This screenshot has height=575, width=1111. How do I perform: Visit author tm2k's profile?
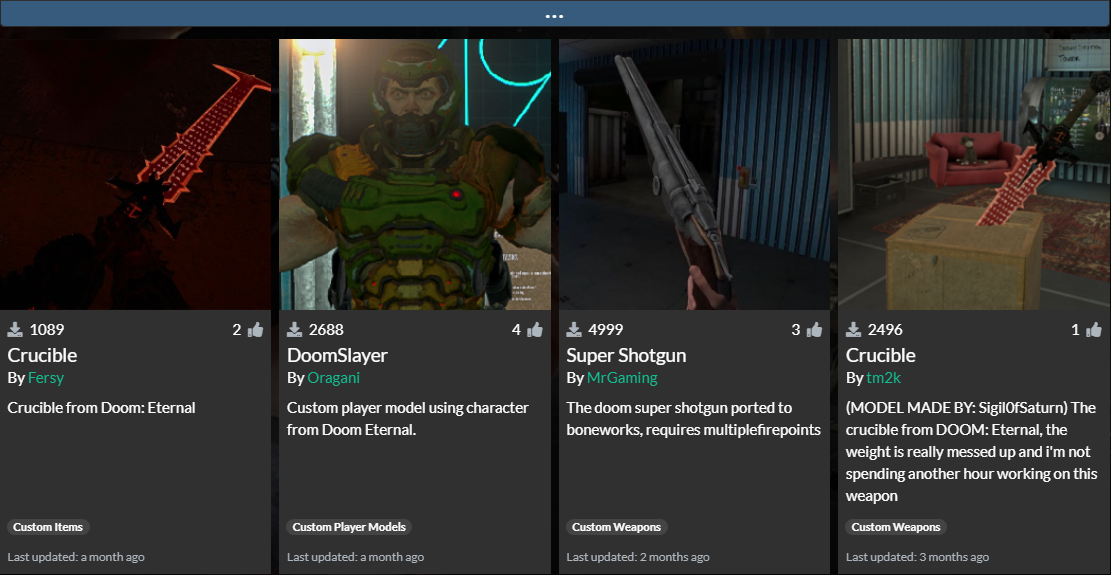pos(884,378)
